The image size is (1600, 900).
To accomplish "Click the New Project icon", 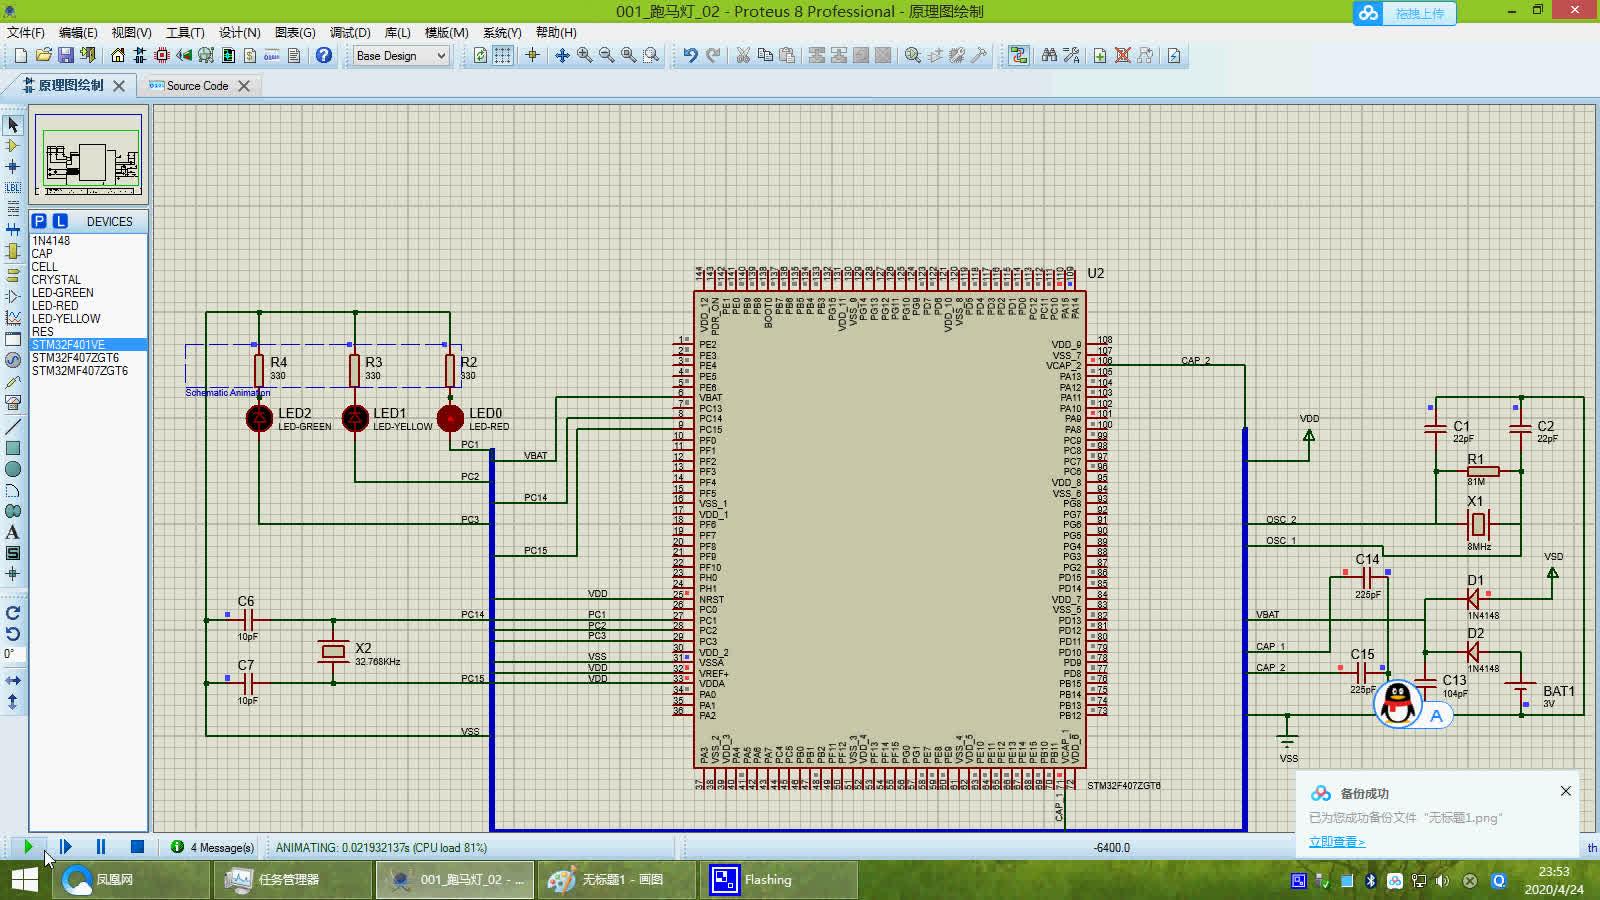I will pos(20,56).
